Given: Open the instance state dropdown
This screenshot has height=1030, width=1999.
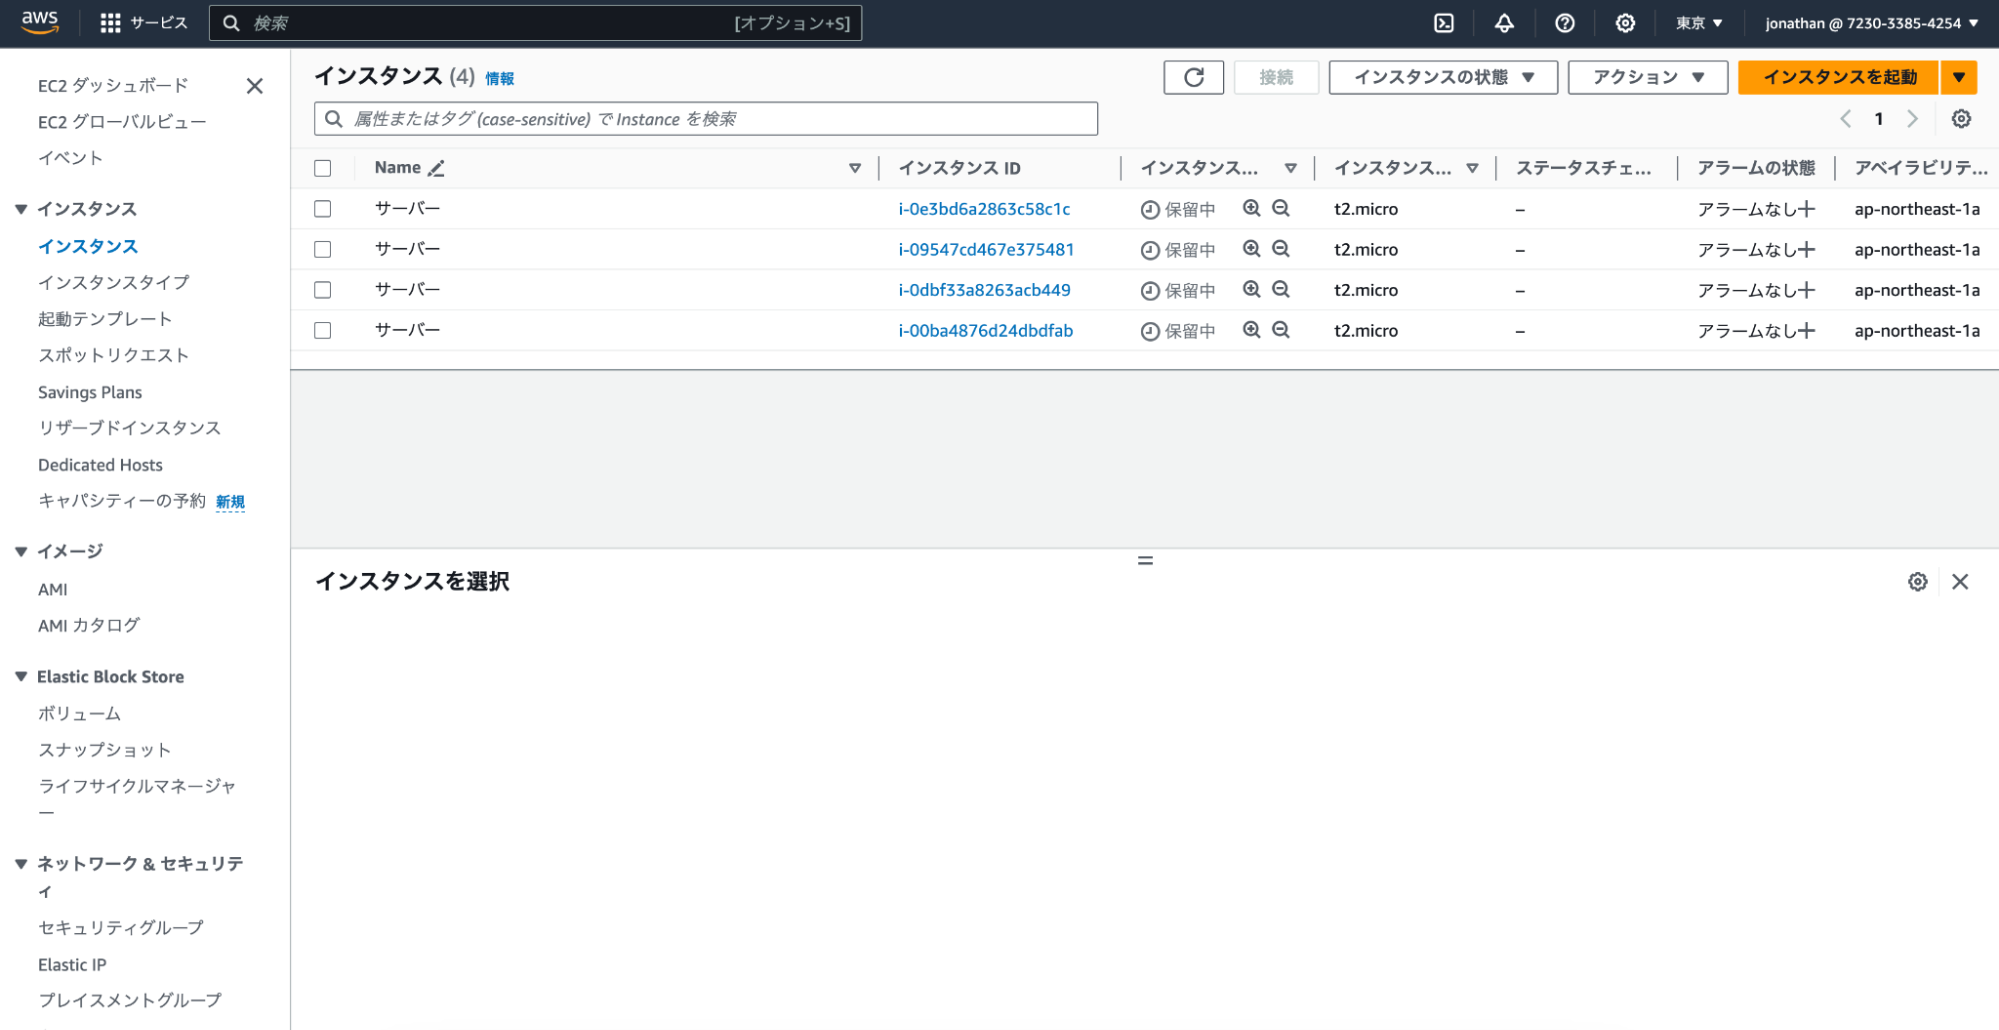Looking at the screenshot, I should coord(1443,77).
